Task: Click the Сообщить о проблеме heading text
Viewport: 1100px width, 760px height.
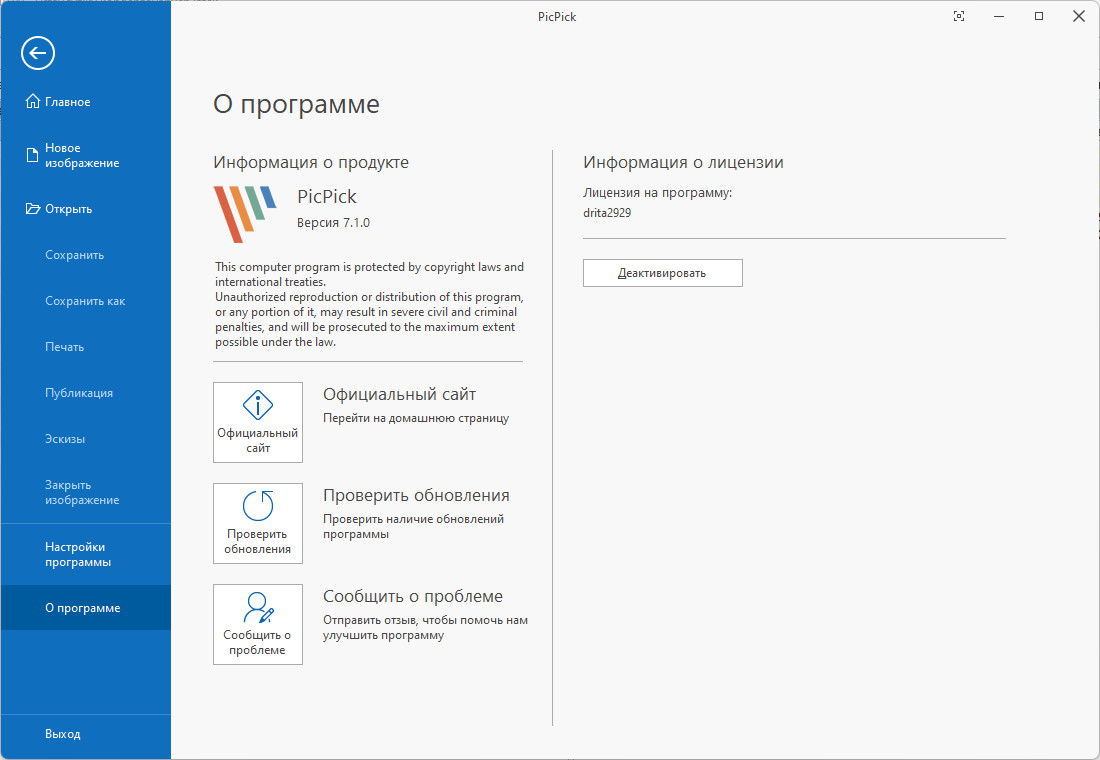Action: click(412, 596)
